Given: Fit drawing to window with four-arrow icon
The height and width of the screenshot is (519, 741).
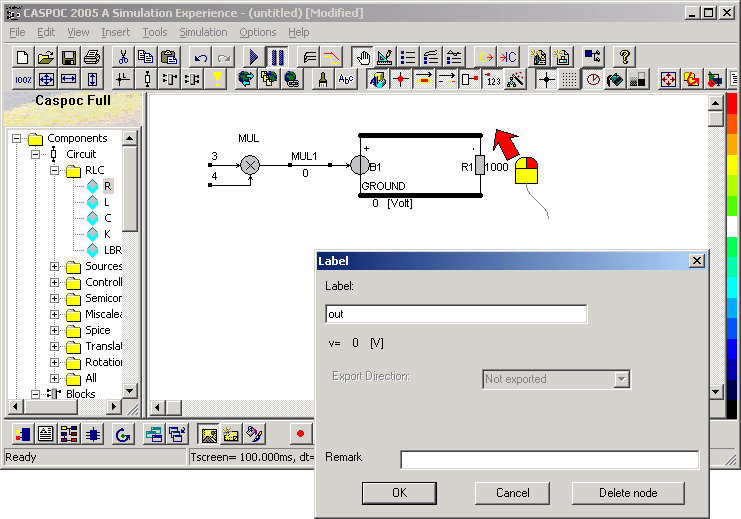Looking at the screenshot, I should (x=46, y=79).
